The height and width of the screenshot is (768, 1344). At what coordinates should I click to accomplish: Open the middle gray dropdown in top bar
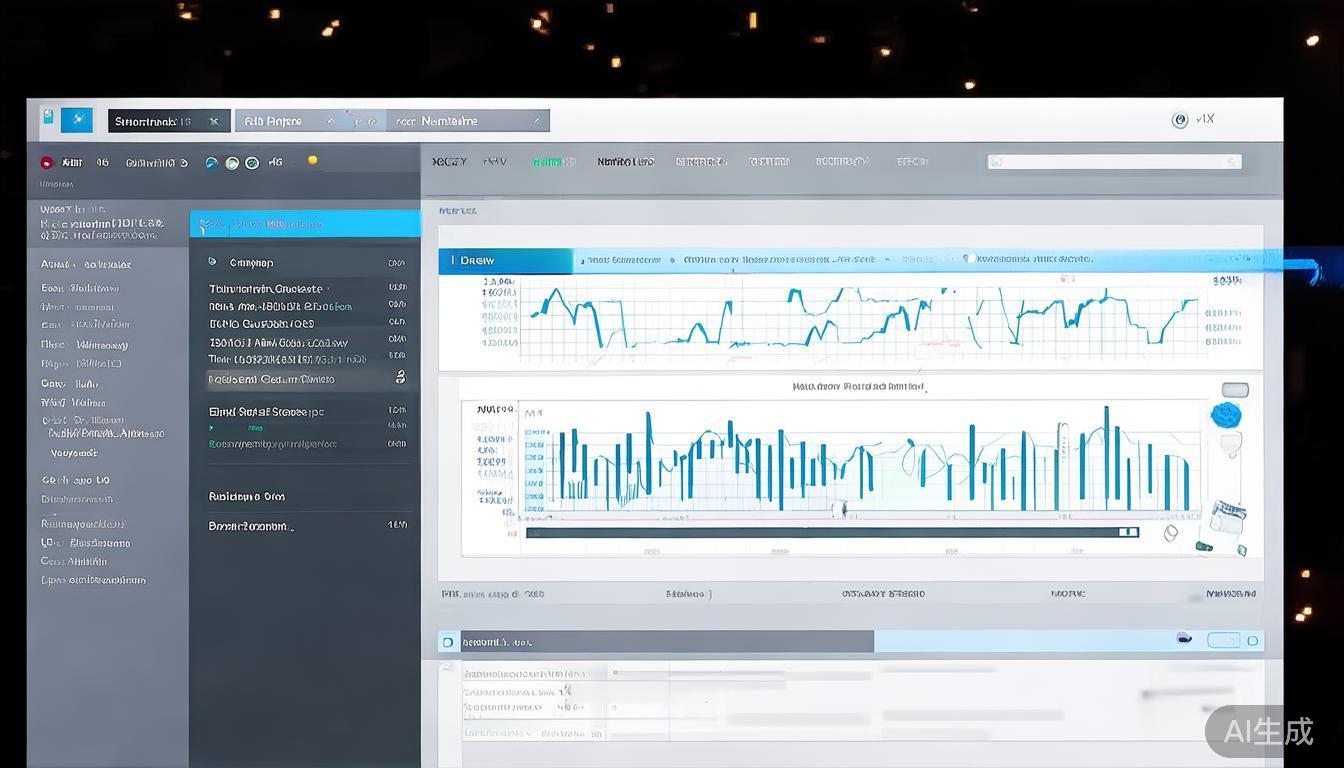pyautogui.click(x=310, y=121)
